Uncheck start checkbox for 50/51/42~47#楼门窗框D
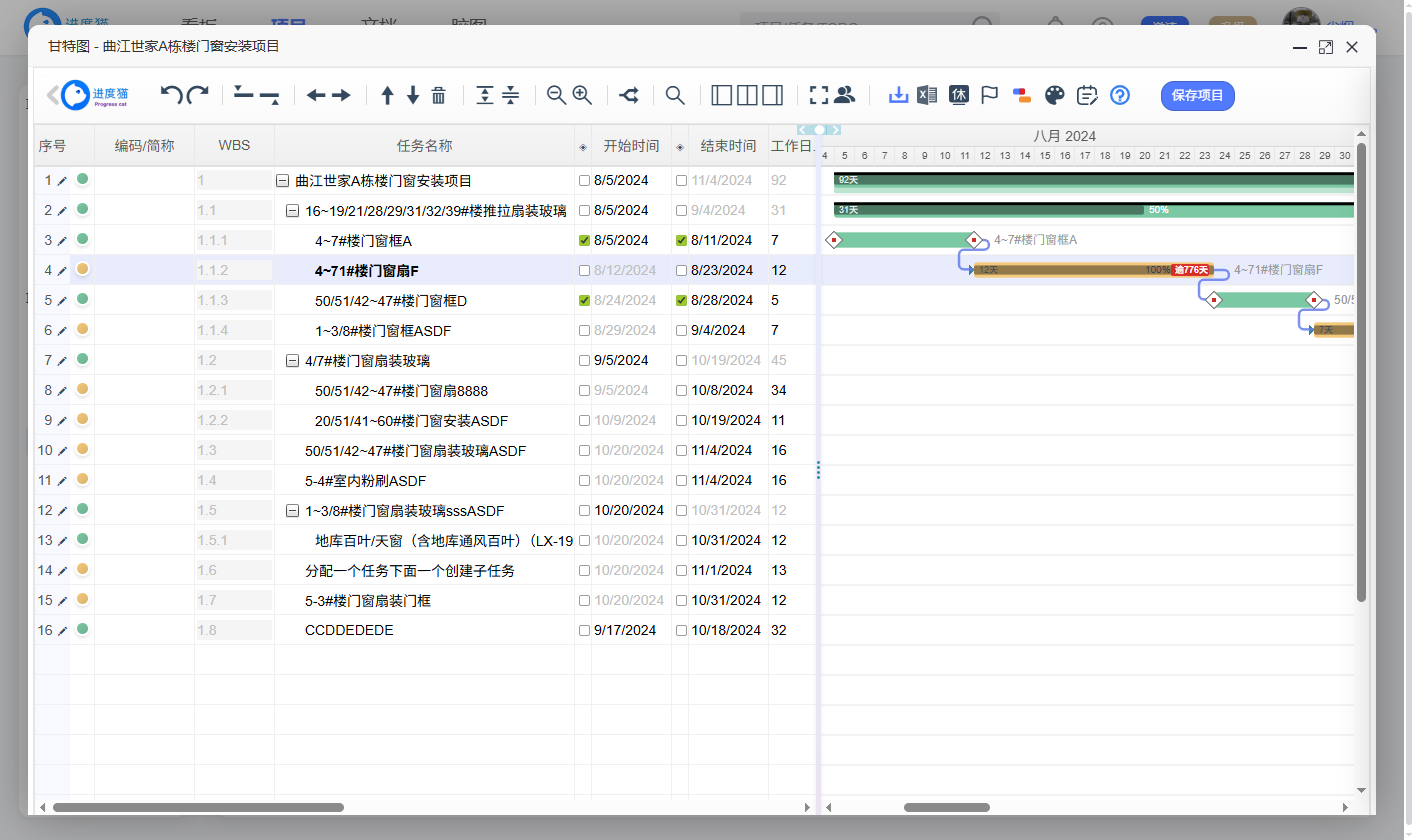The image size is (1414, 840). [x=584, y=301]
